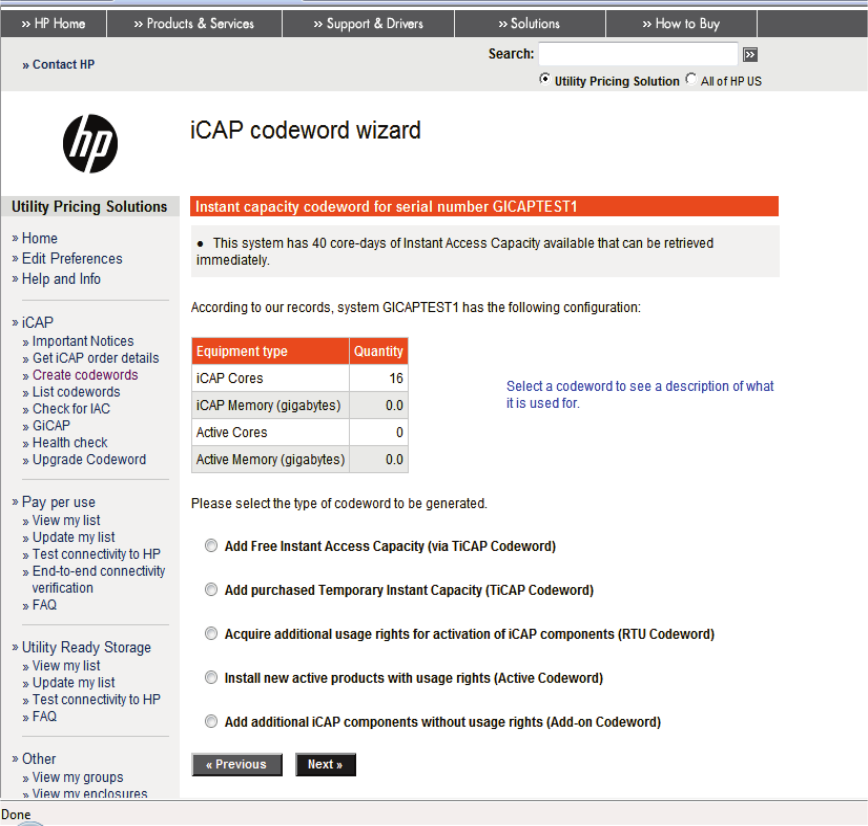The height and width of the screenshot is (826, 868).
Task: Open FAQ under Pay per use
Action: click(x=44, y=605)
